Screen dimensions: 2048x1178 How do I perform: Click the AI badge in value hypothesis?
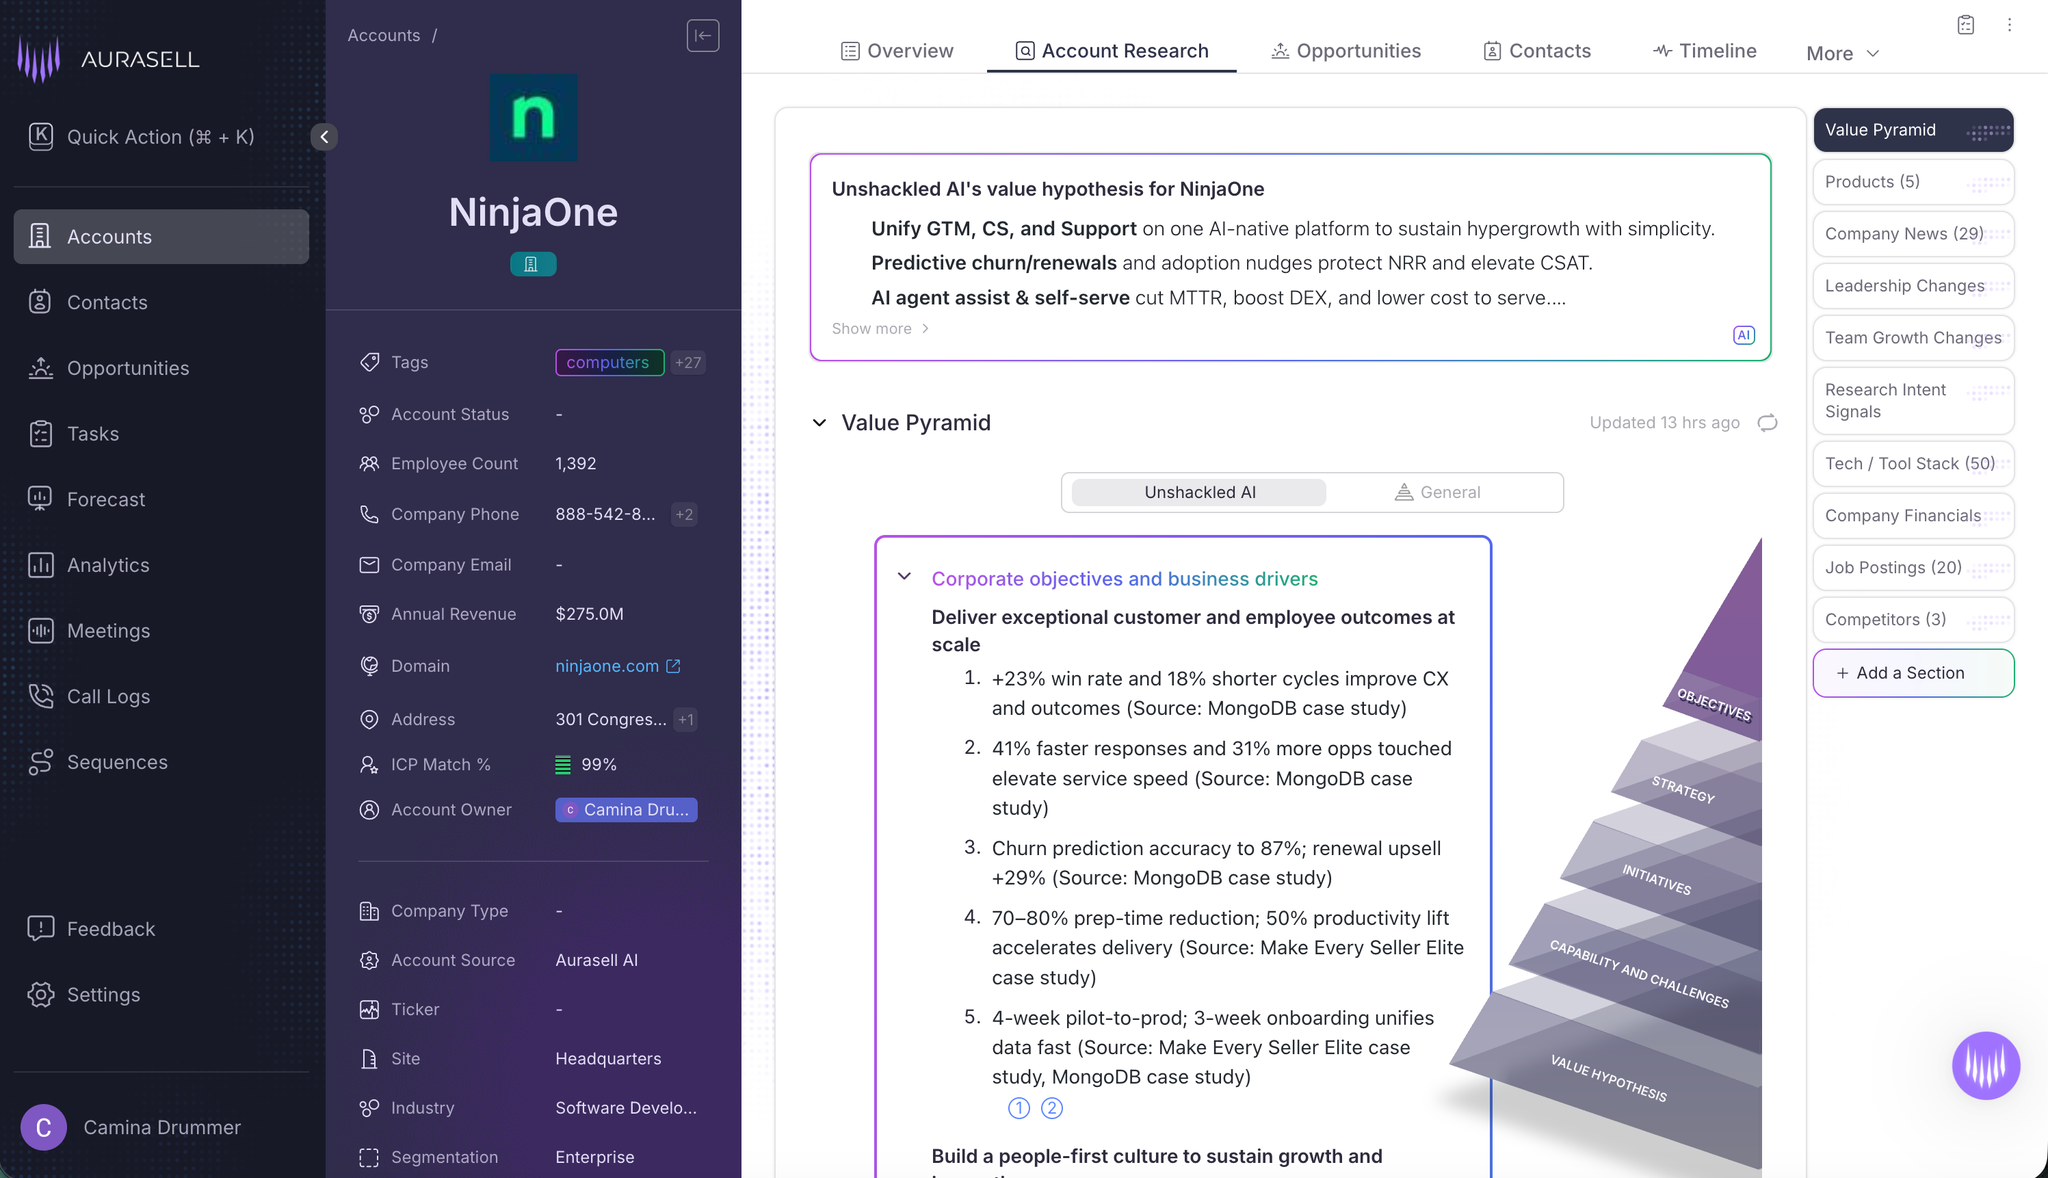1744,336
